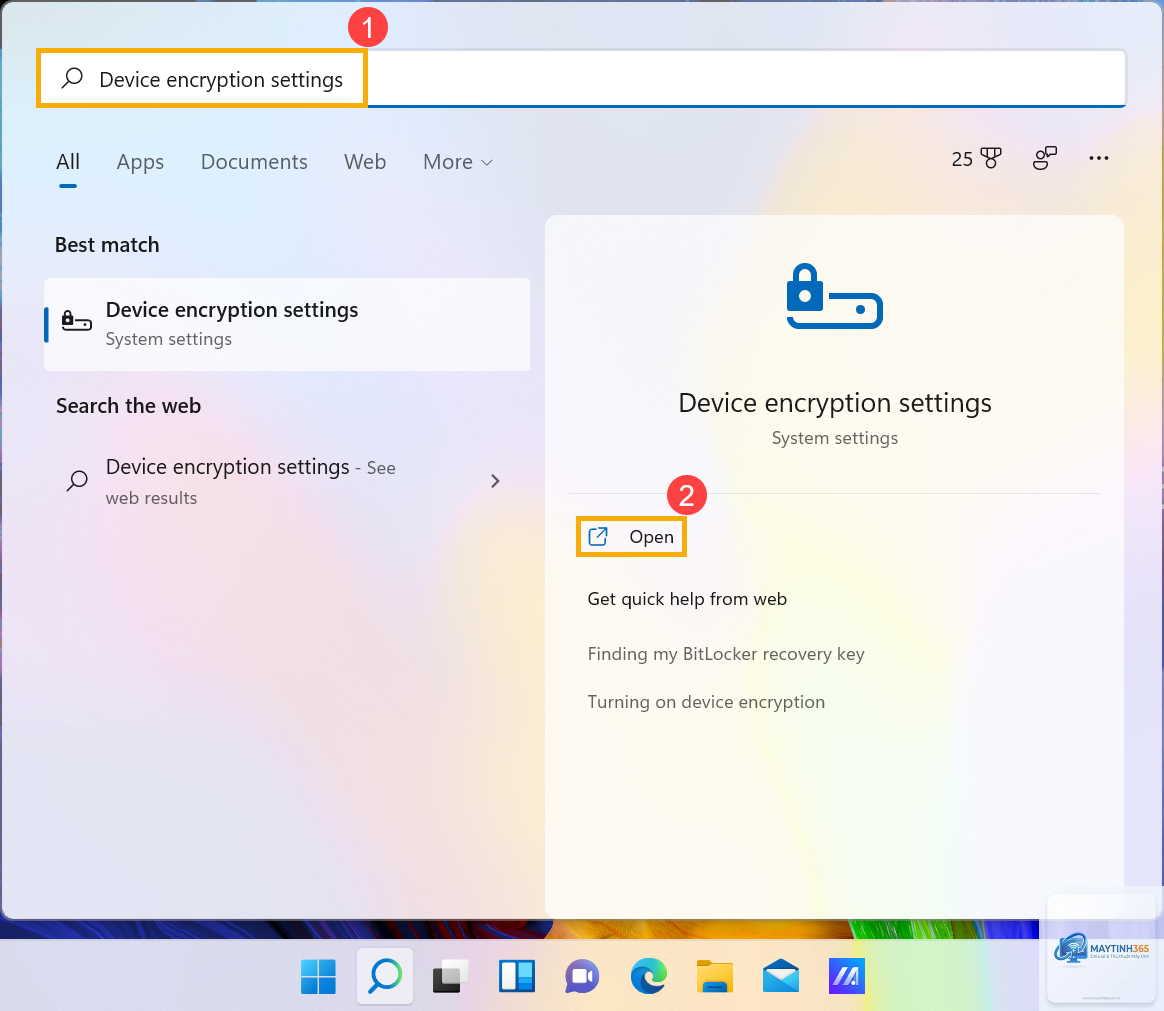This screenshot has height=1011, width=1164.
Task: Click the 'Device encryption settings' preview title
Action: (834, 403)
